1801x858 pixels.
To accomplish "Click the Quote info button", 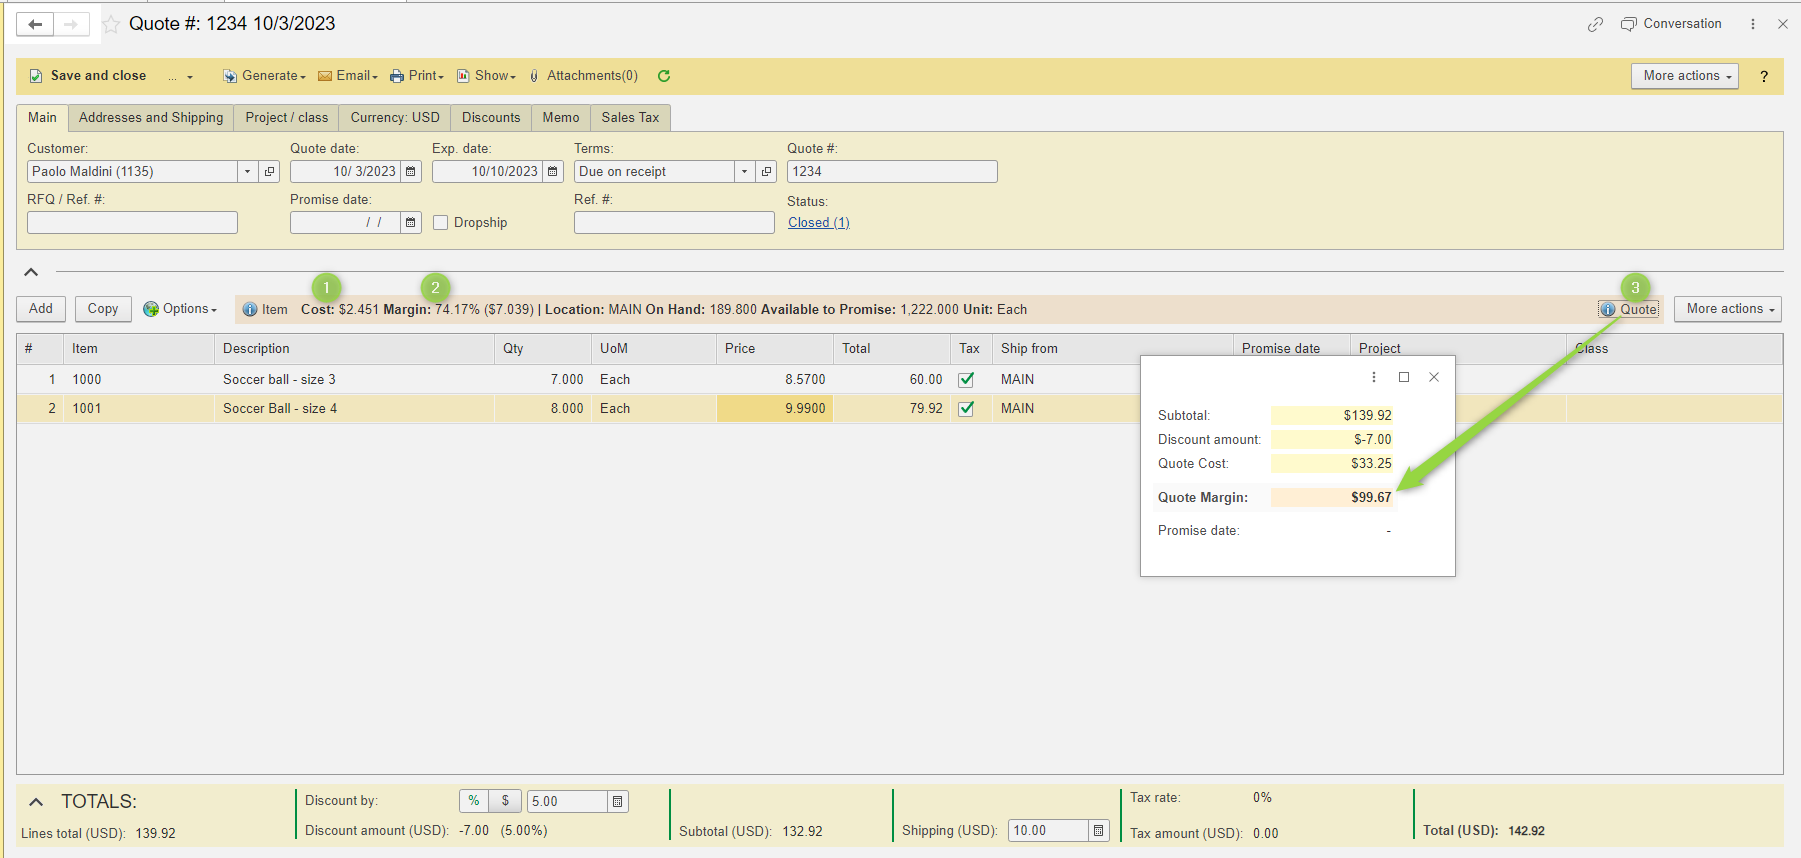I will [x=1628, y=310].
